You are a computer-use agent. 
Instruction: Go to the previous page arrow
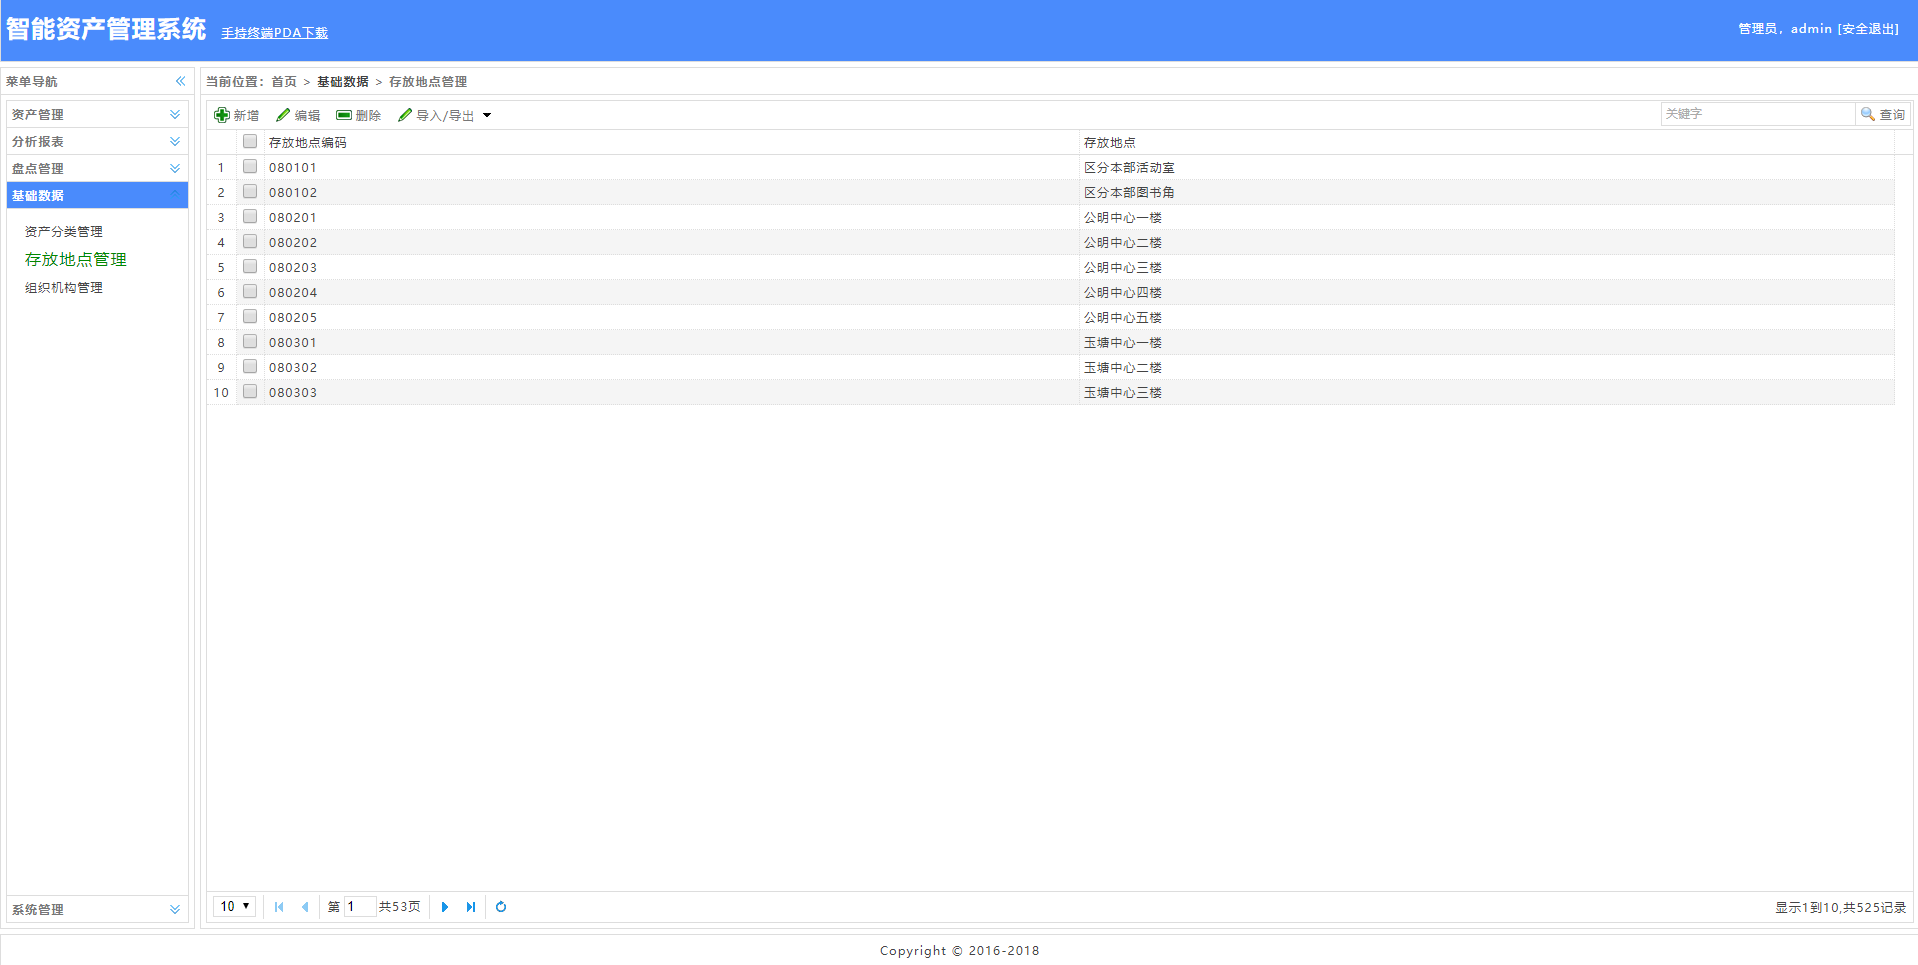coord(305,907)
